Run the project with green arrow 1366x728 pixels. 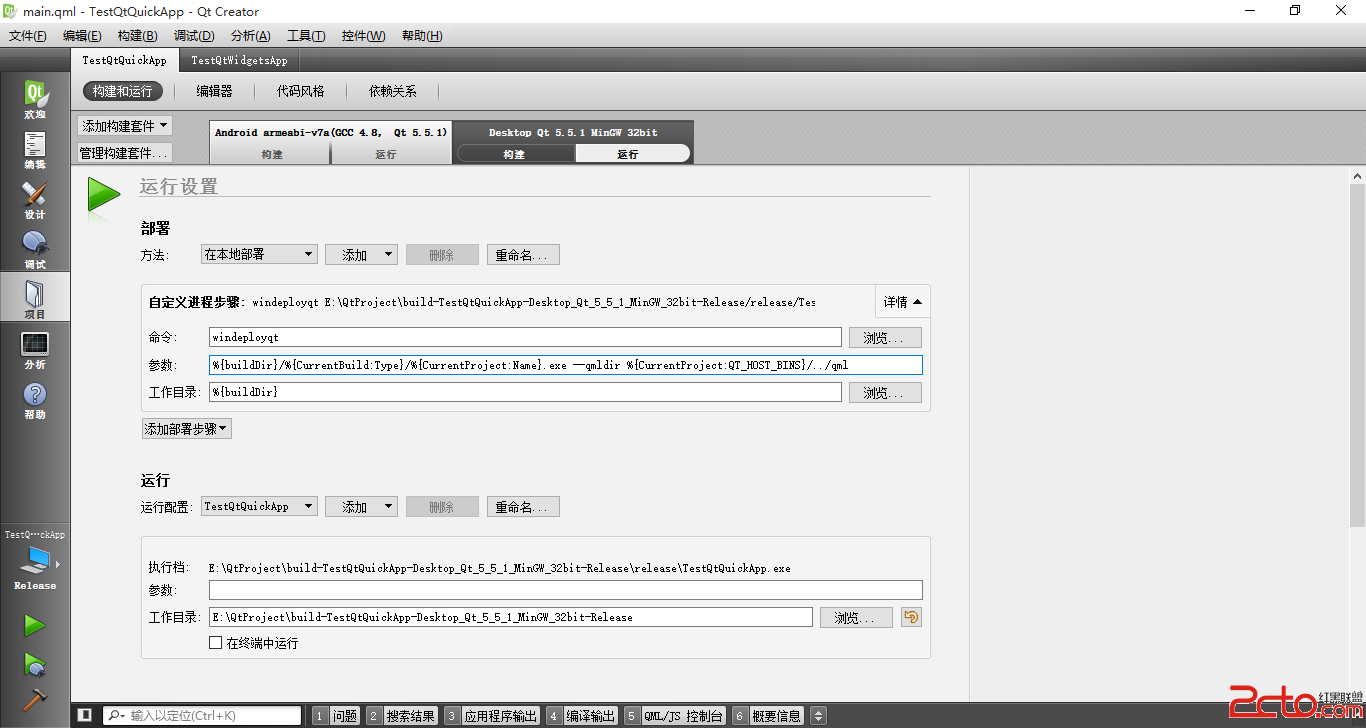click(35, 626)
